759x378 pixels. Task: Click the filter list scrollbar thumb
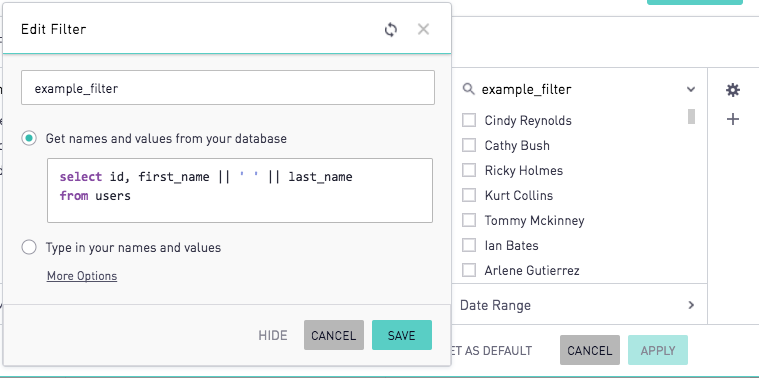pos(691,117)
